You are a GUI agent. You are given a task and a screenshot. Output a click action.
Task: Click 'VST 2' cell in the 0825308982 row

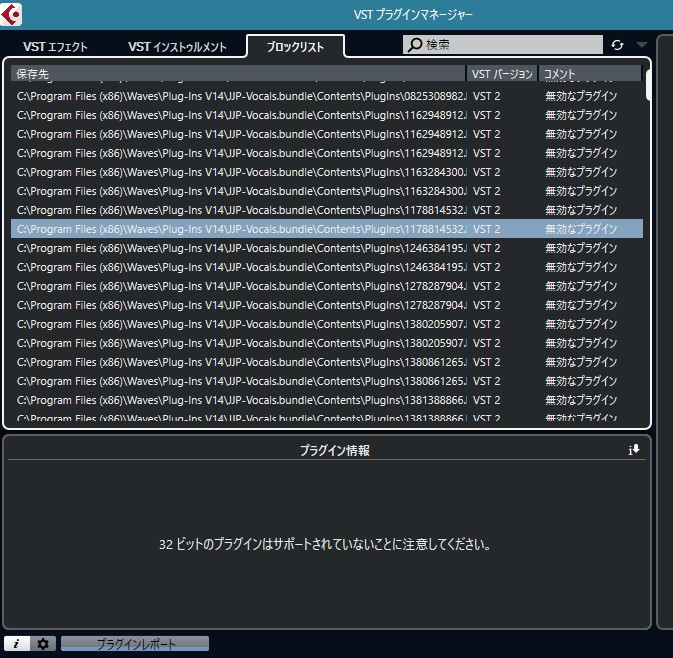click(x=486, y=96)
